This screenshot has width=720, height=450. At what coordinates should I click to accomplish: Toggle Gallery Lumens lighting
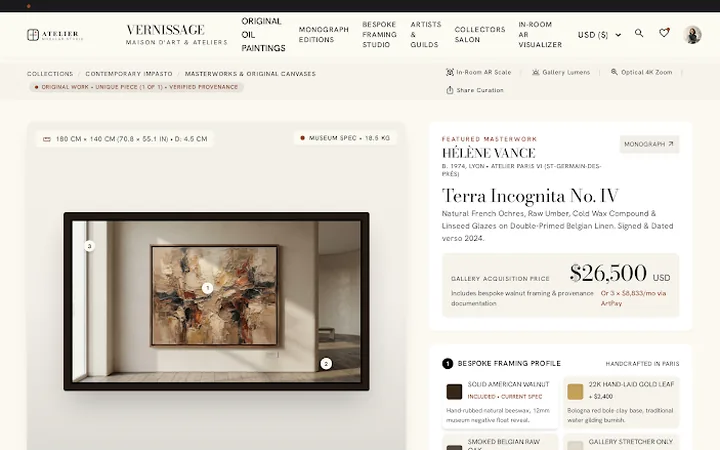[561, 72]
